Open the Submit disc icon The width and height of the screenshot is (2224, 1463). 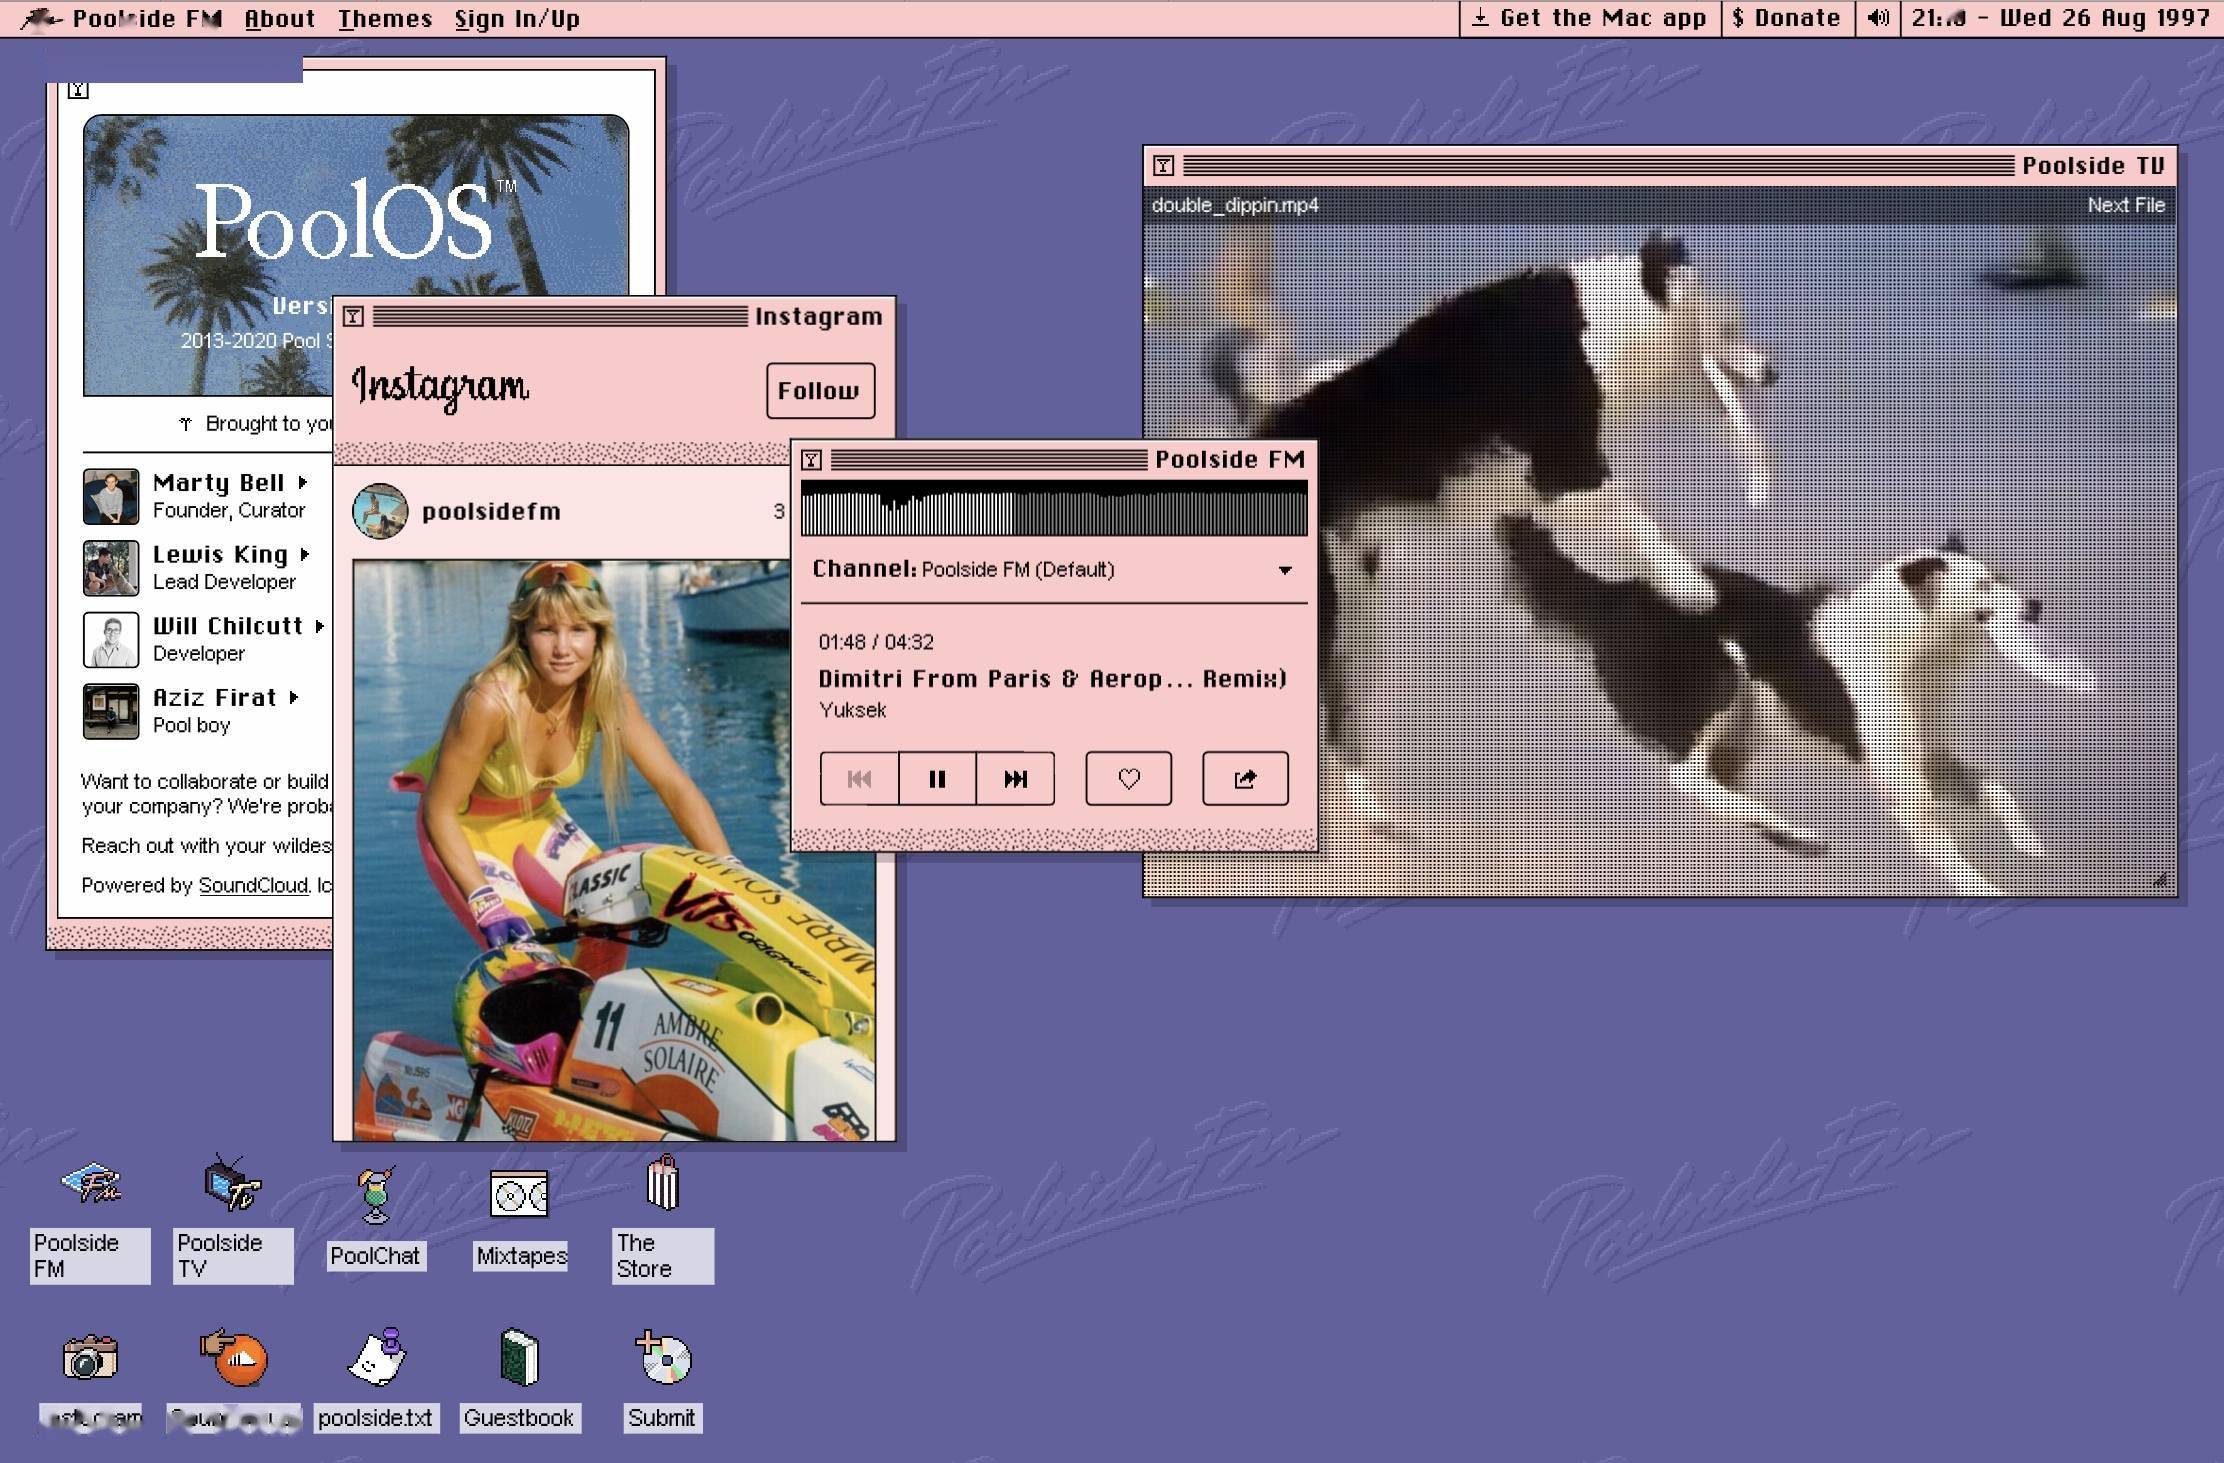click(662, 1358)
